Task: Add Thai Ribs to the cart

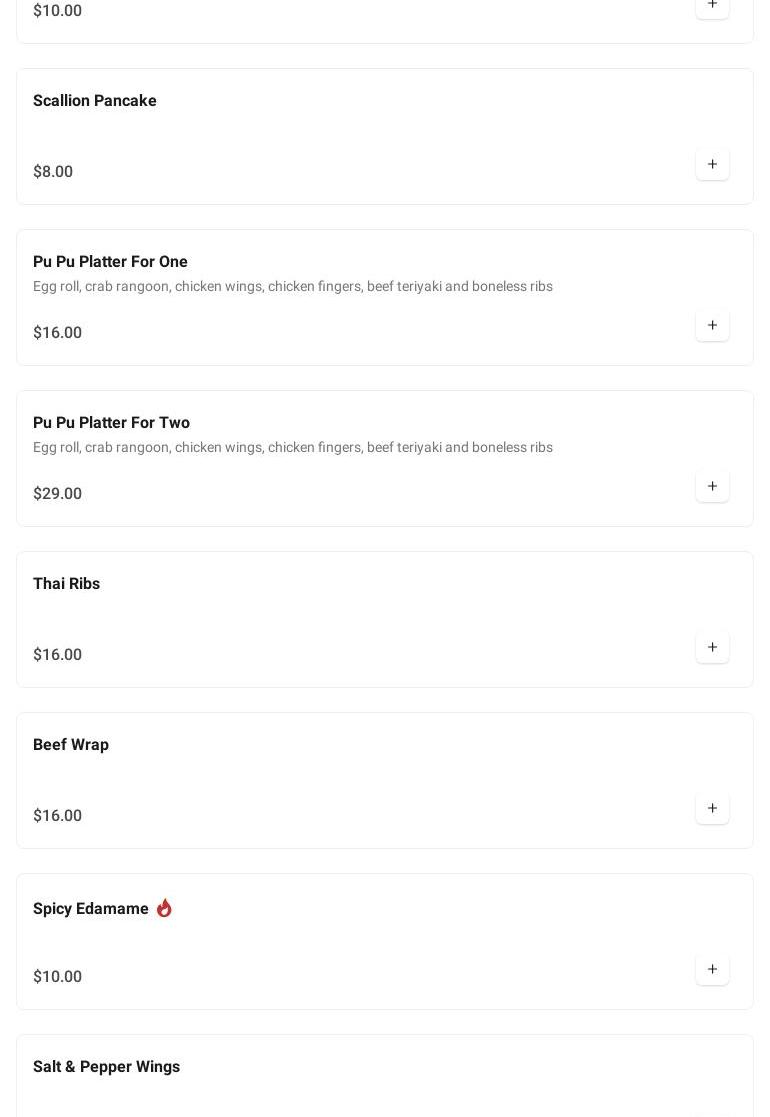Action: point(712,647)
